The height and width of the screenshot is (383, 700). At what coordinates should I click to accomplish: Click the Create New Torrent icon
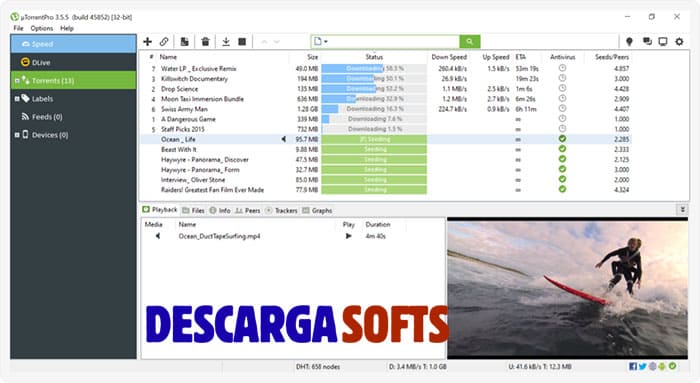[x=184, y=42]
